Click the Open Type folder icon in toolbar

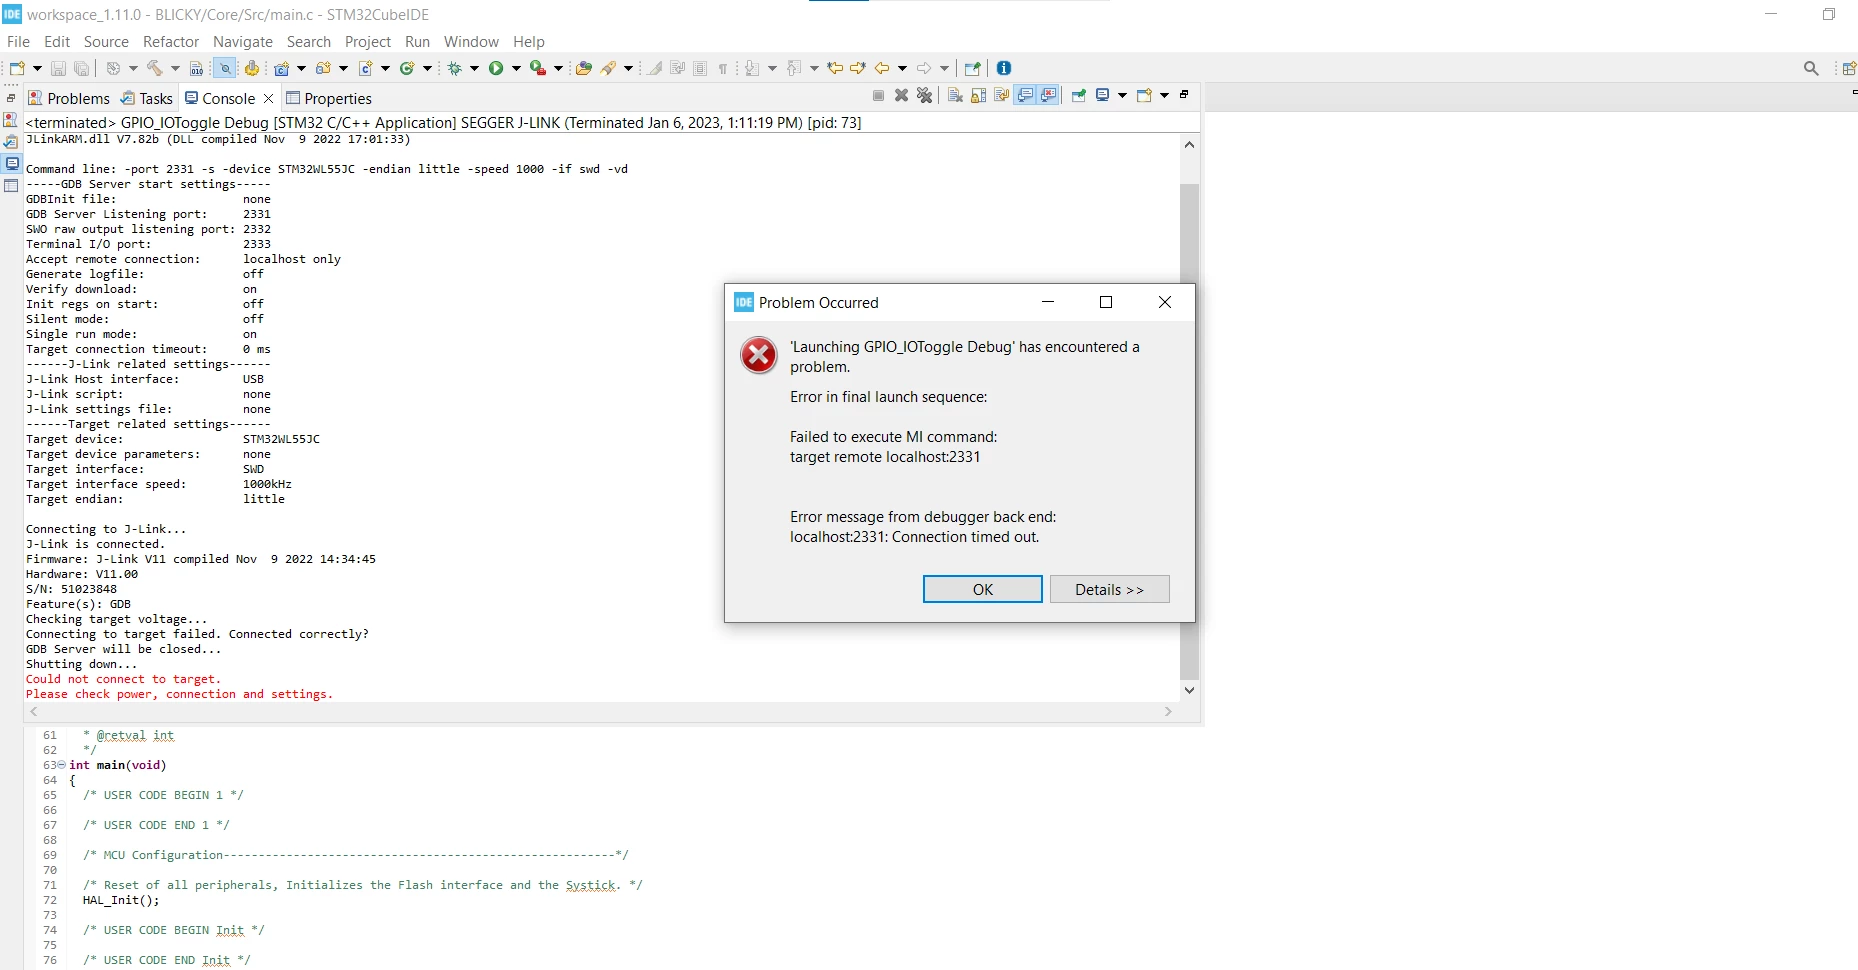pyautogui.click(x=584, y=68)
